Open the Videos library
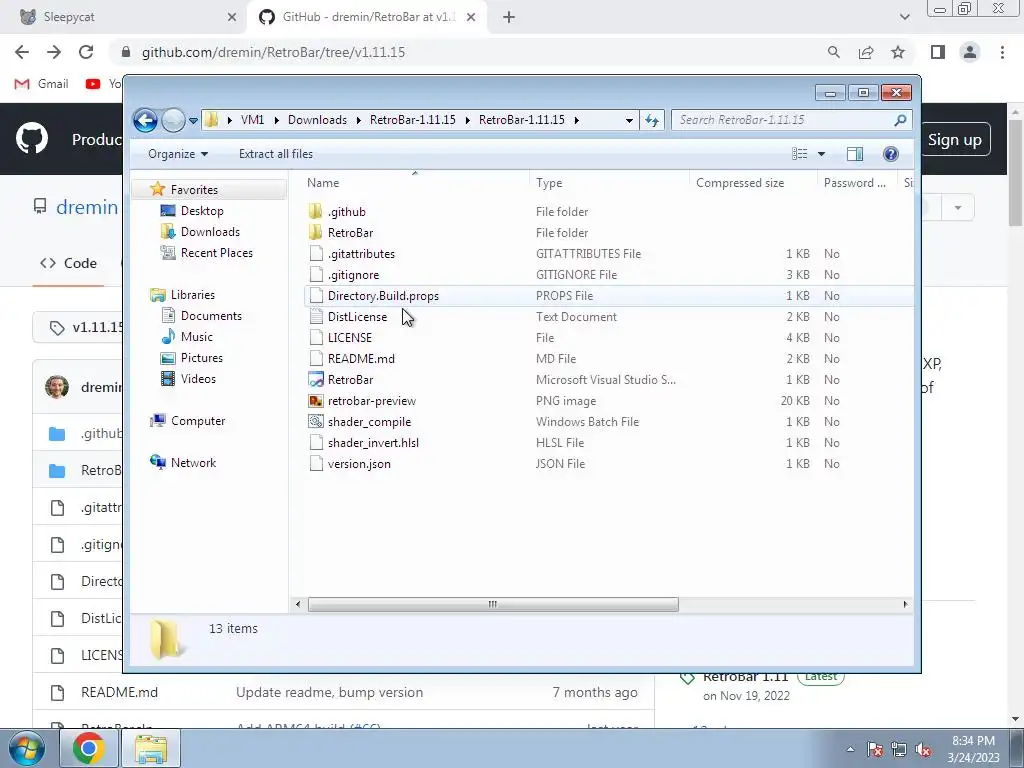 [198, 379]
